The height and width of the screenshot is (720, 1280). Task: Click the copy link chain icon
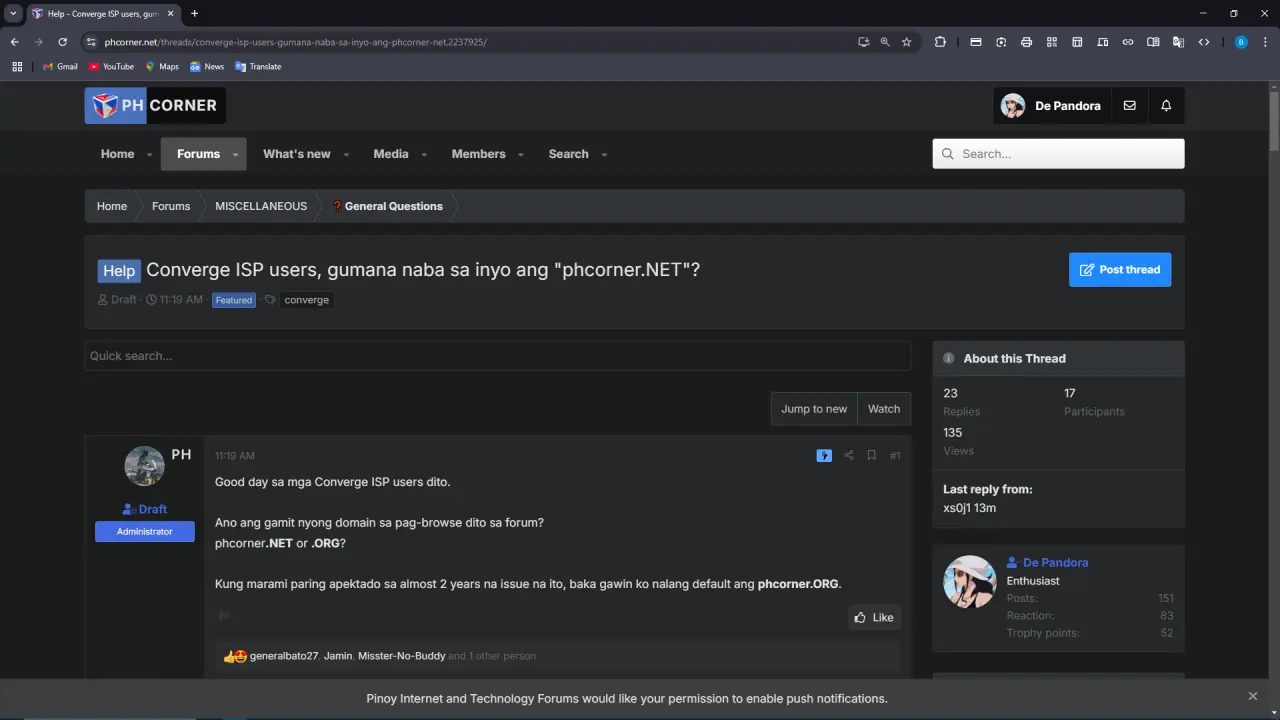click(1128, 42)
